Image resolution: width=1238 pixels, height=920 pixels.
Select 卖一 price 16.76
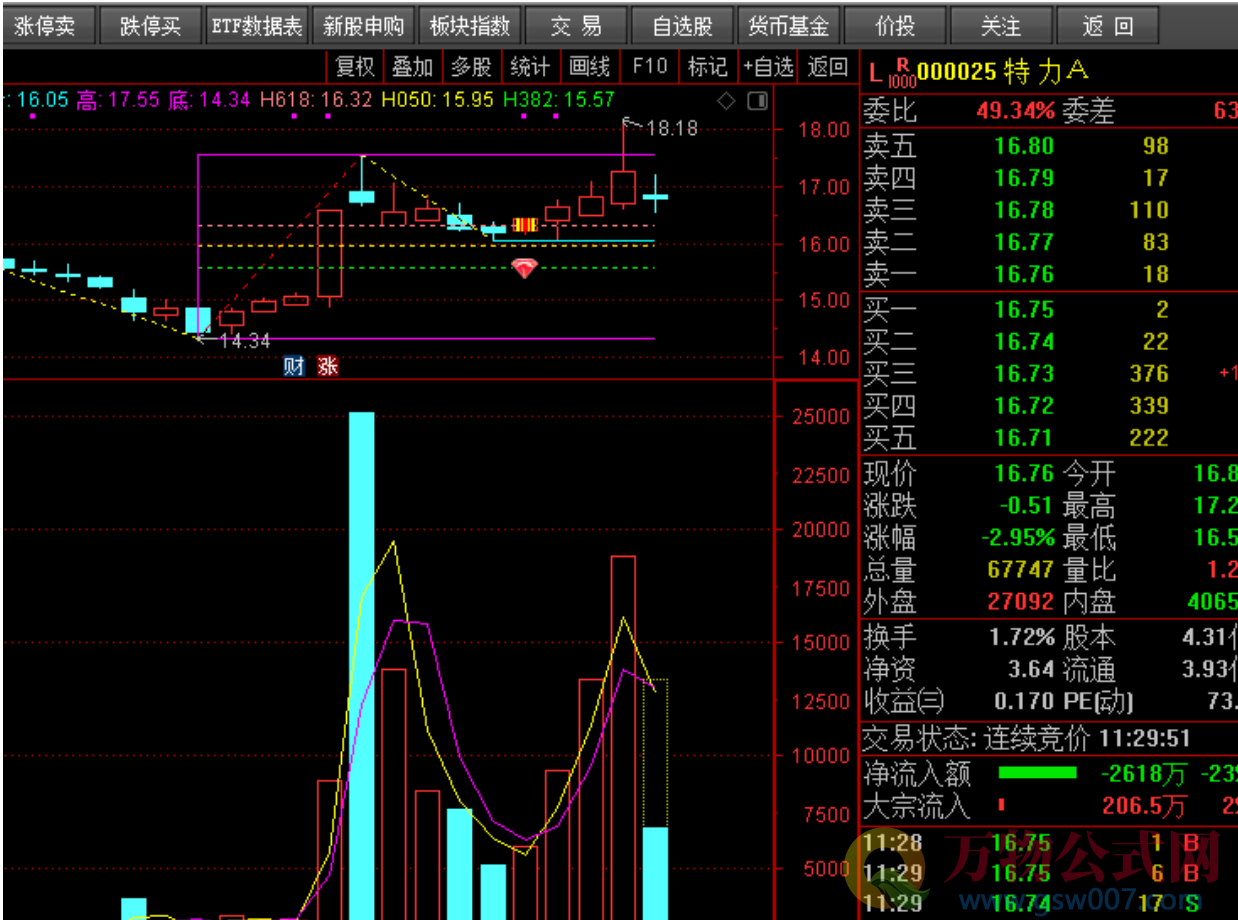(x=1024, y=274)
